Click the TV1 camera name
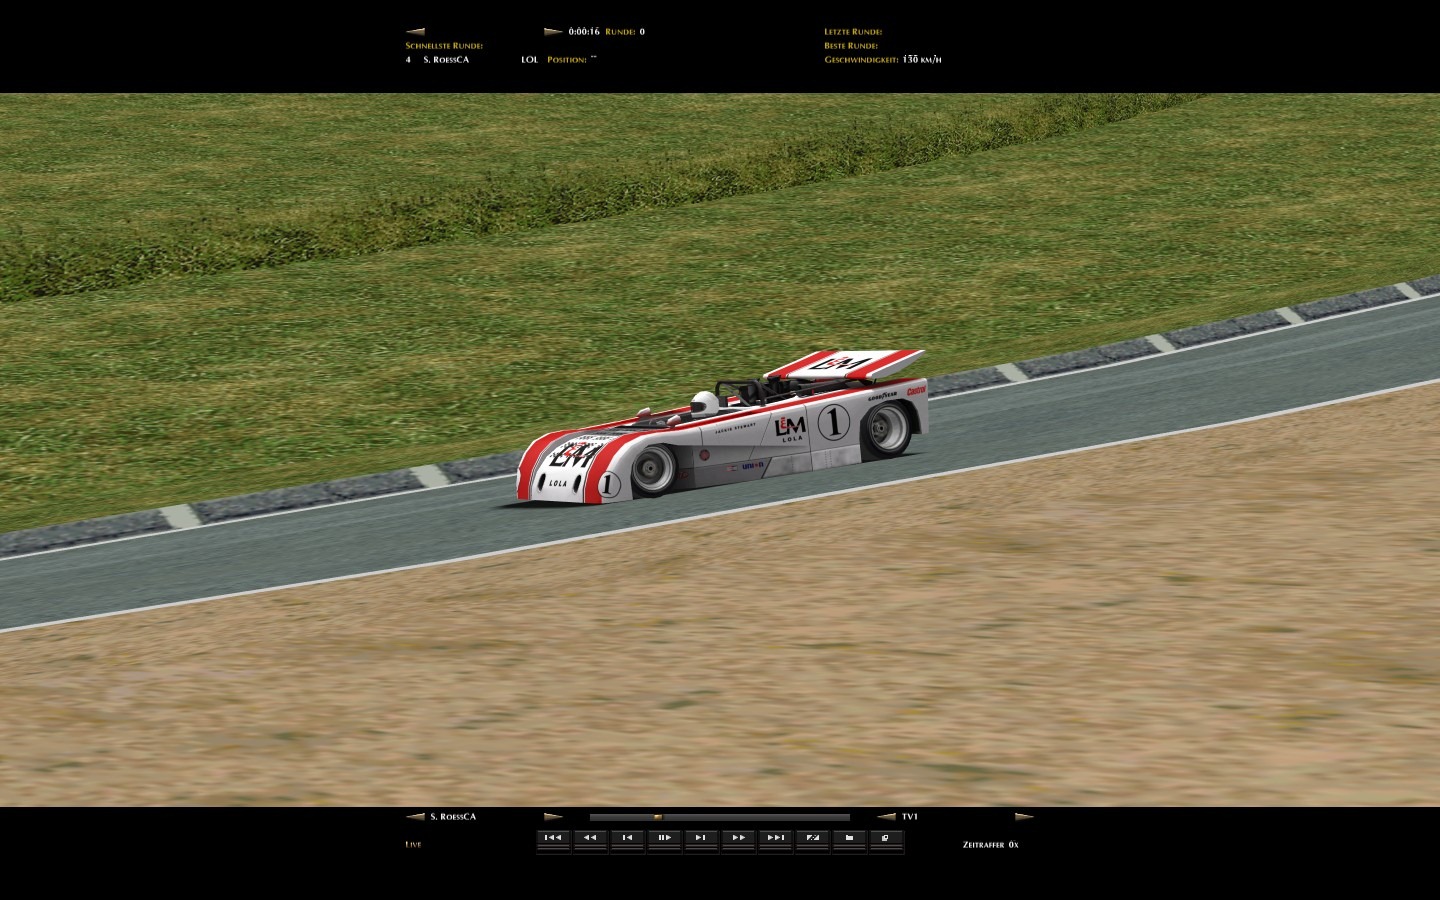 coord(910,817)
